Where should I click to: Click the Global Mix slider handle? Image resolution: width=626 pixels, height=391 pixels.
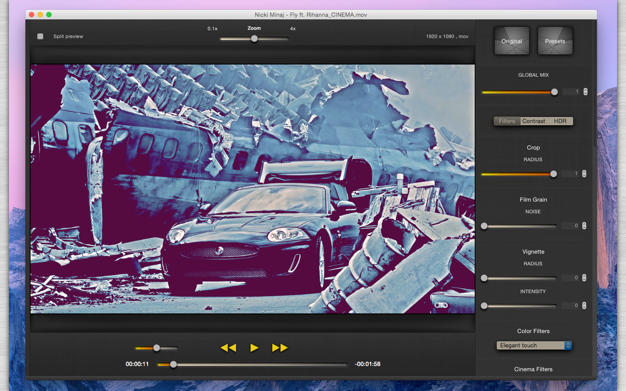(554, 92)
